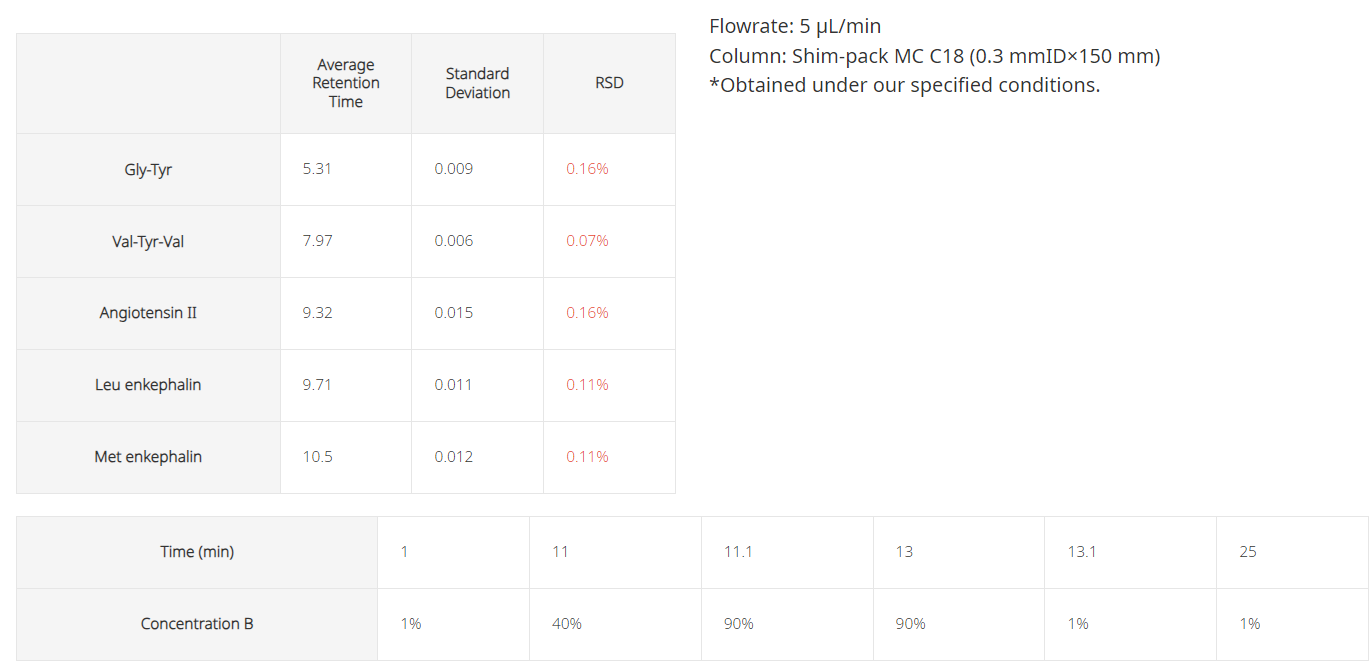Select the 40% concentration cell
The width and height of the screenshot is (1372, 671).
615,625
